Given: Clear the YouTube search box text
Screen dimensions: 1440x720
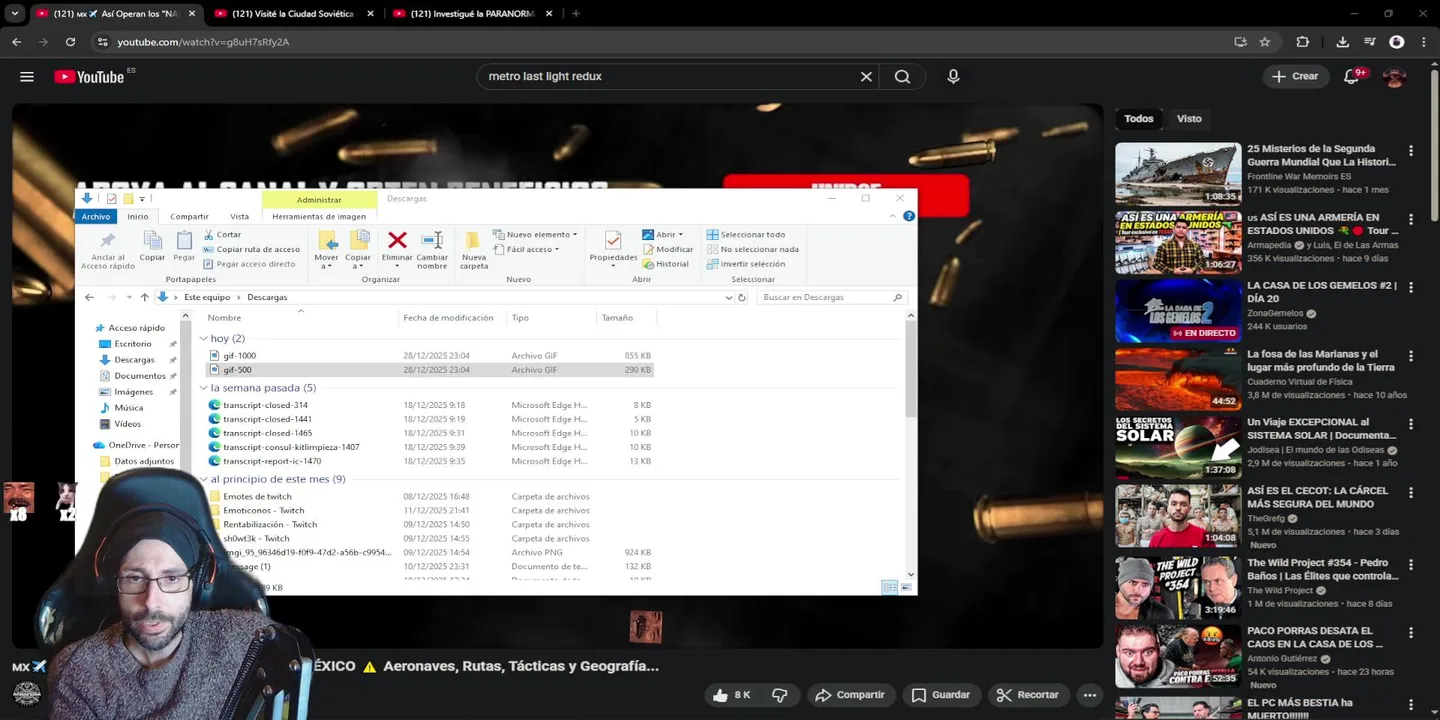Looking at the screenshot, I should pos(866,76).
